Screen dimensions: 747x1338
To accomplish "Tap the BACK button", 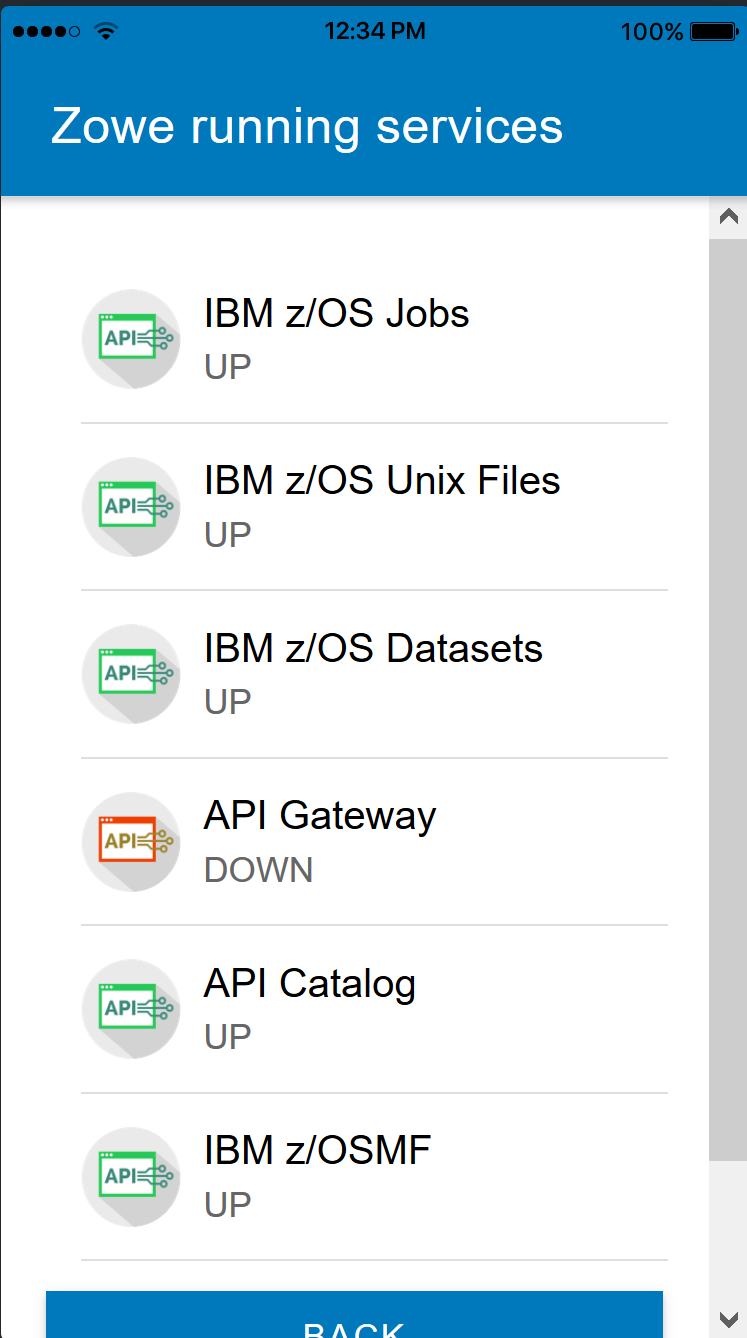I will (x=354, y=1314).
